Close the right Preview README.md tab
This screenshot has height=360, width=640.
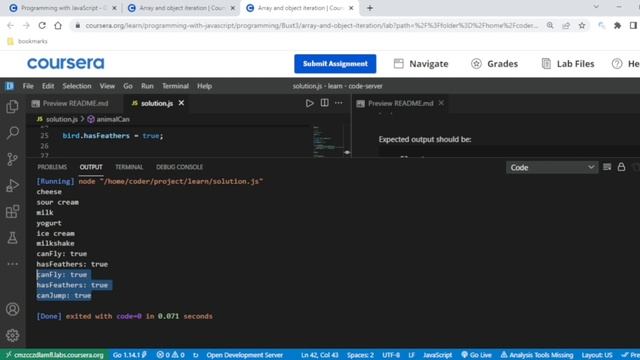point(441,103)
